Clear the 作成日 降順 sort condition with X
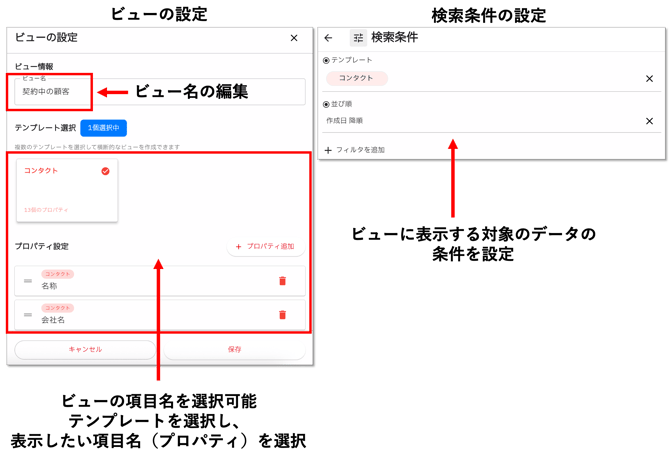Screen dimensions: 670x462 point(648,120)
